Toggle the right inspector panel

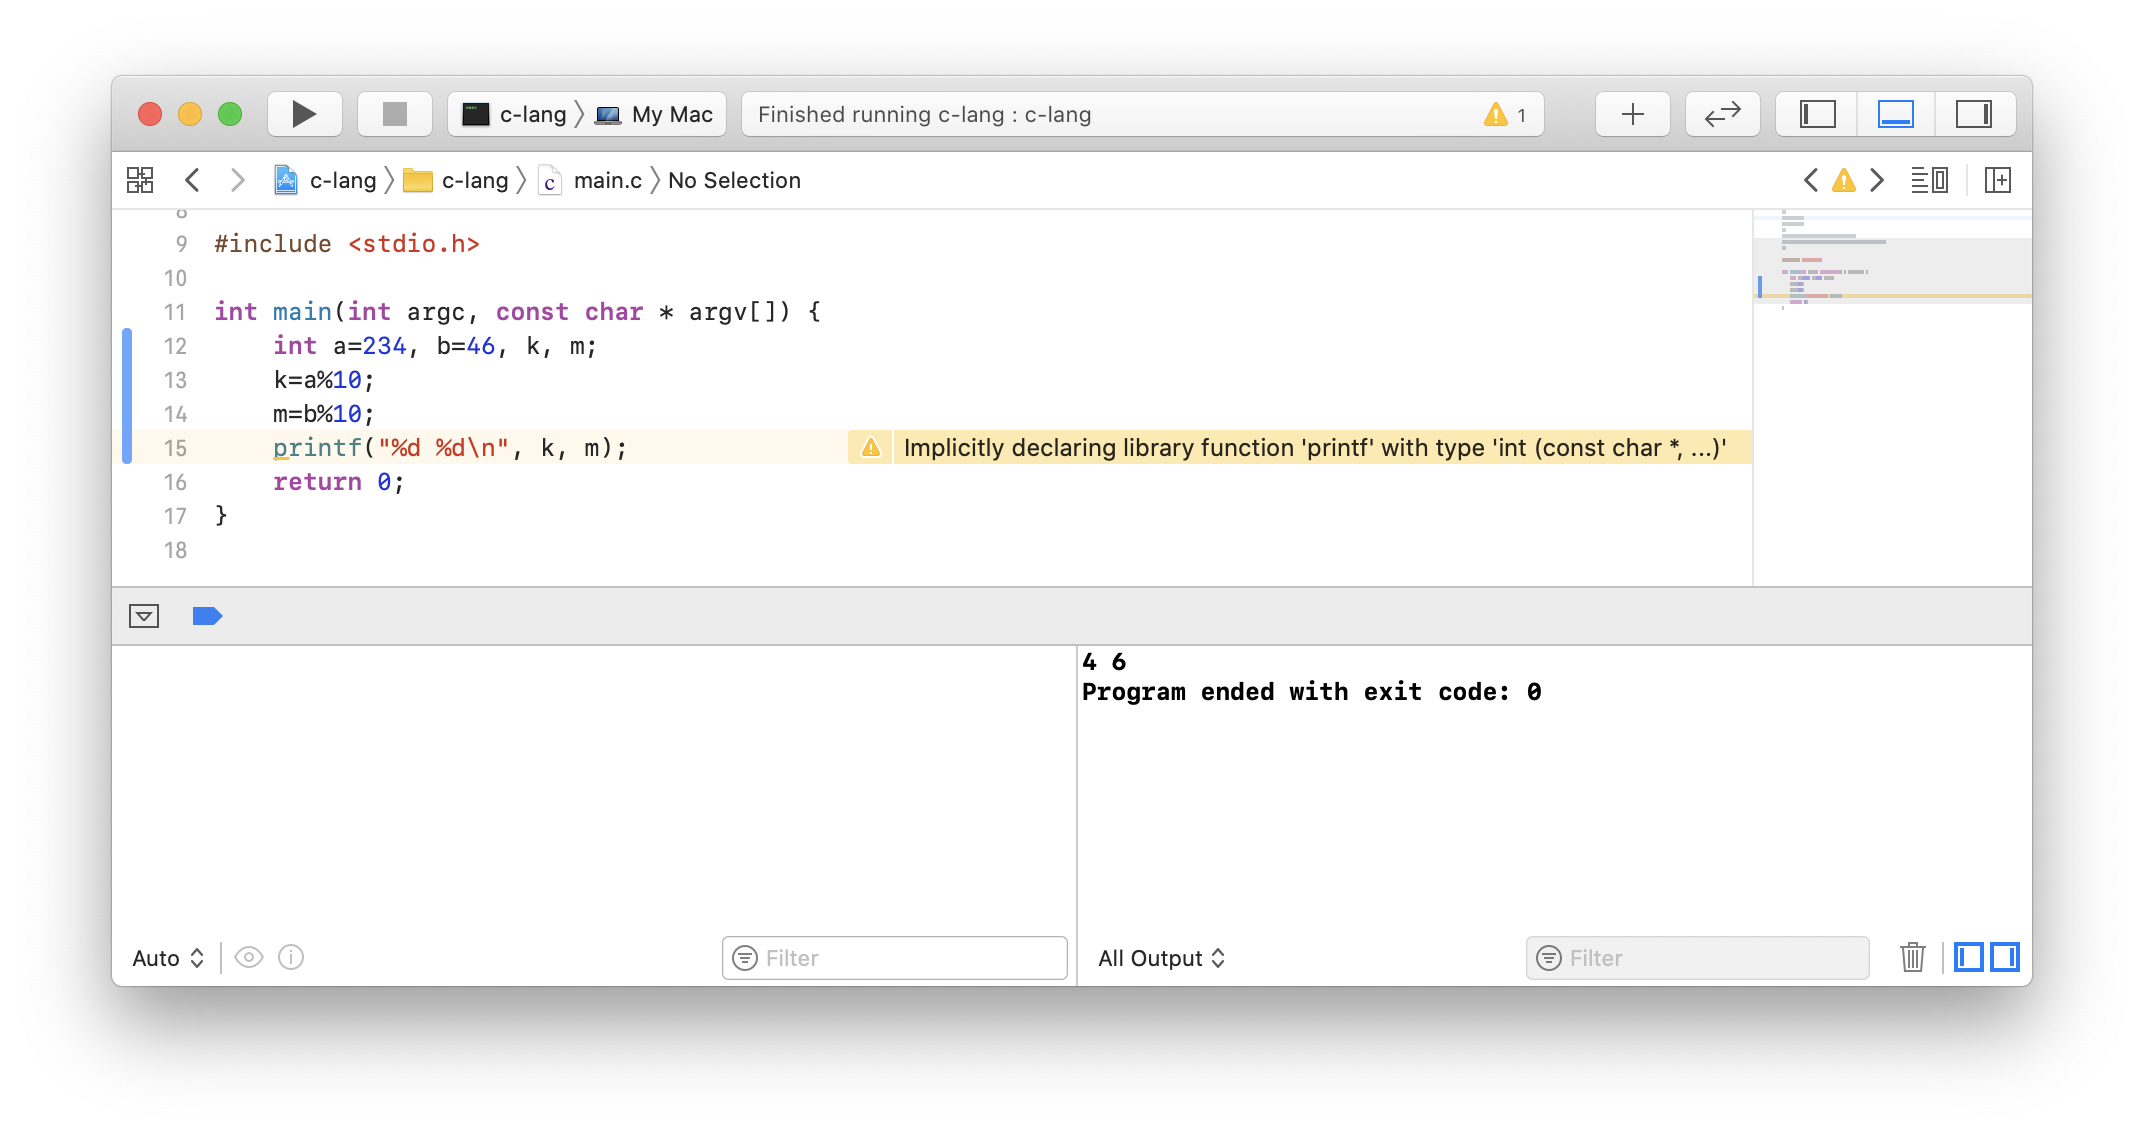1973,114
